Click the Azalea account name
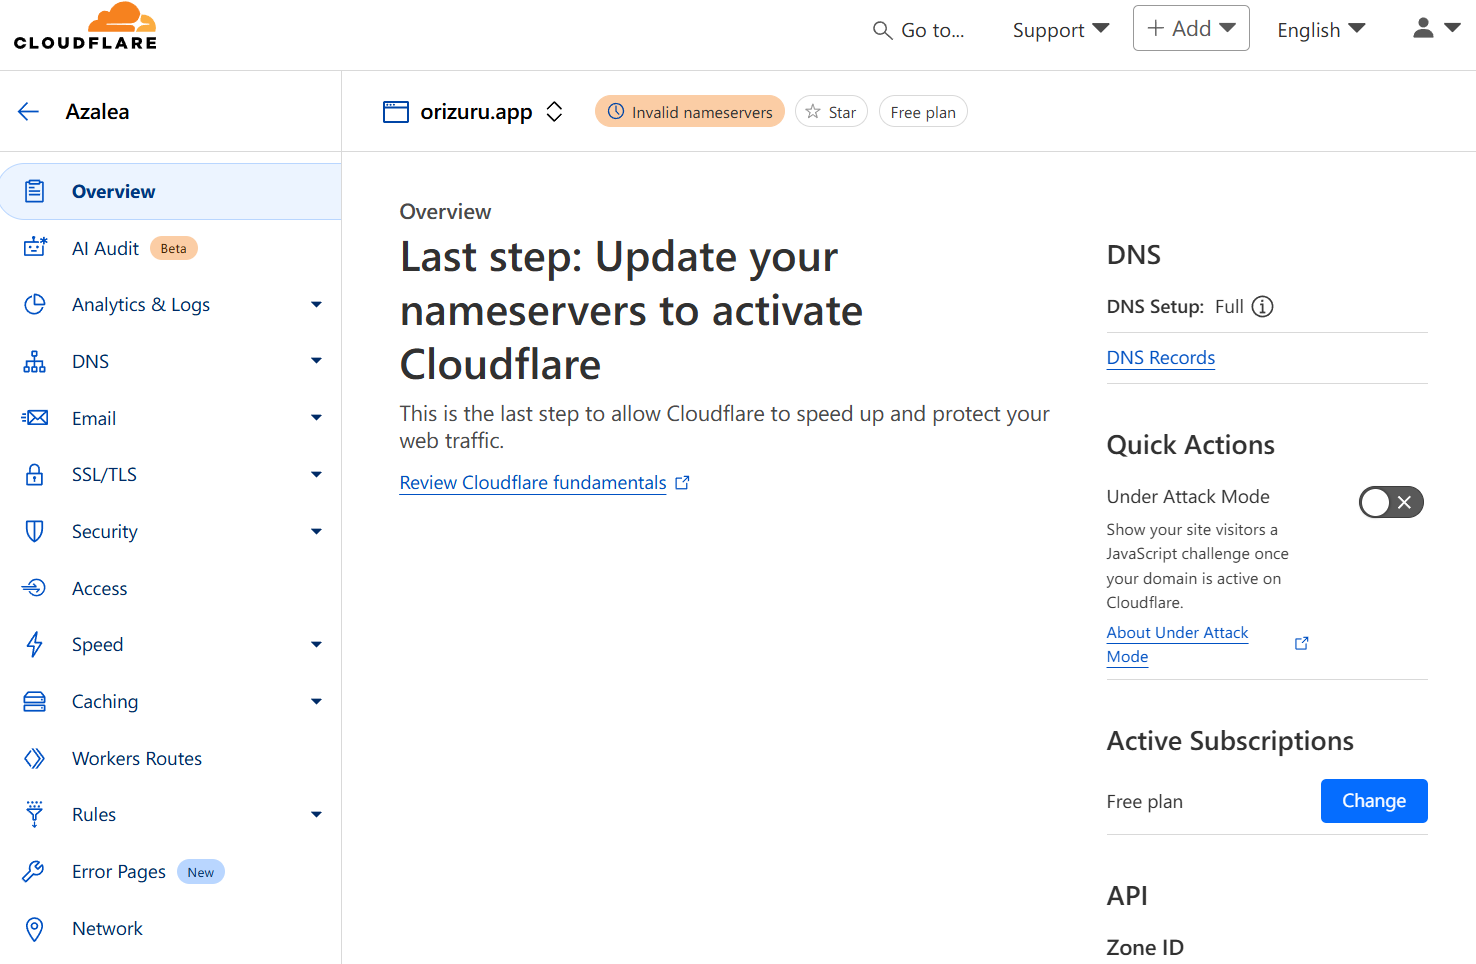The image size is (1476, 964). (x=98, y=112)
